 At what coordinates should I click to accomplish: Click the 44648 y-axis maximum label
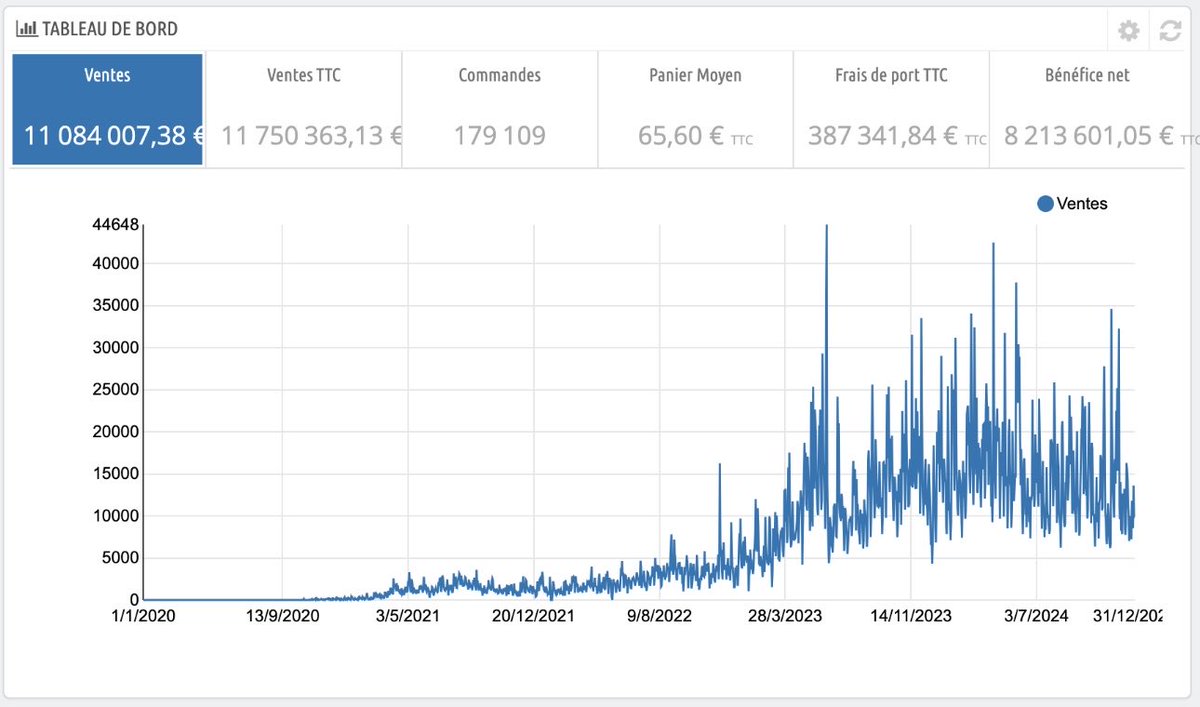[x=116, y=225]
